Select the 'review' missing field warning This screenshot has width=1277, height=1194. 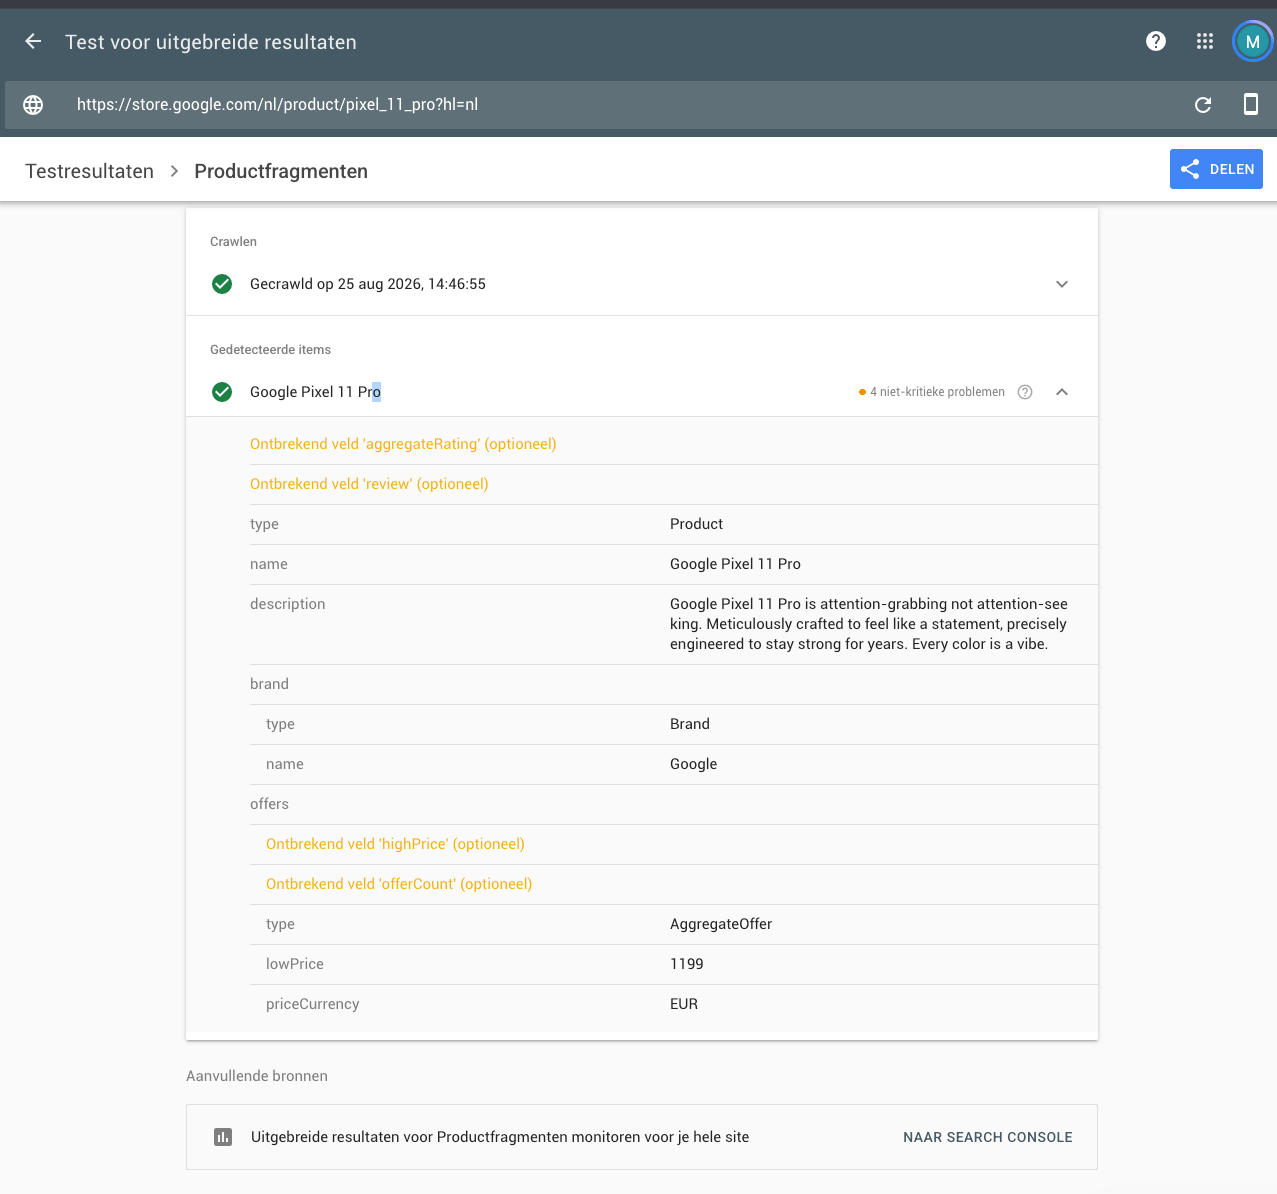coord(369,484)
